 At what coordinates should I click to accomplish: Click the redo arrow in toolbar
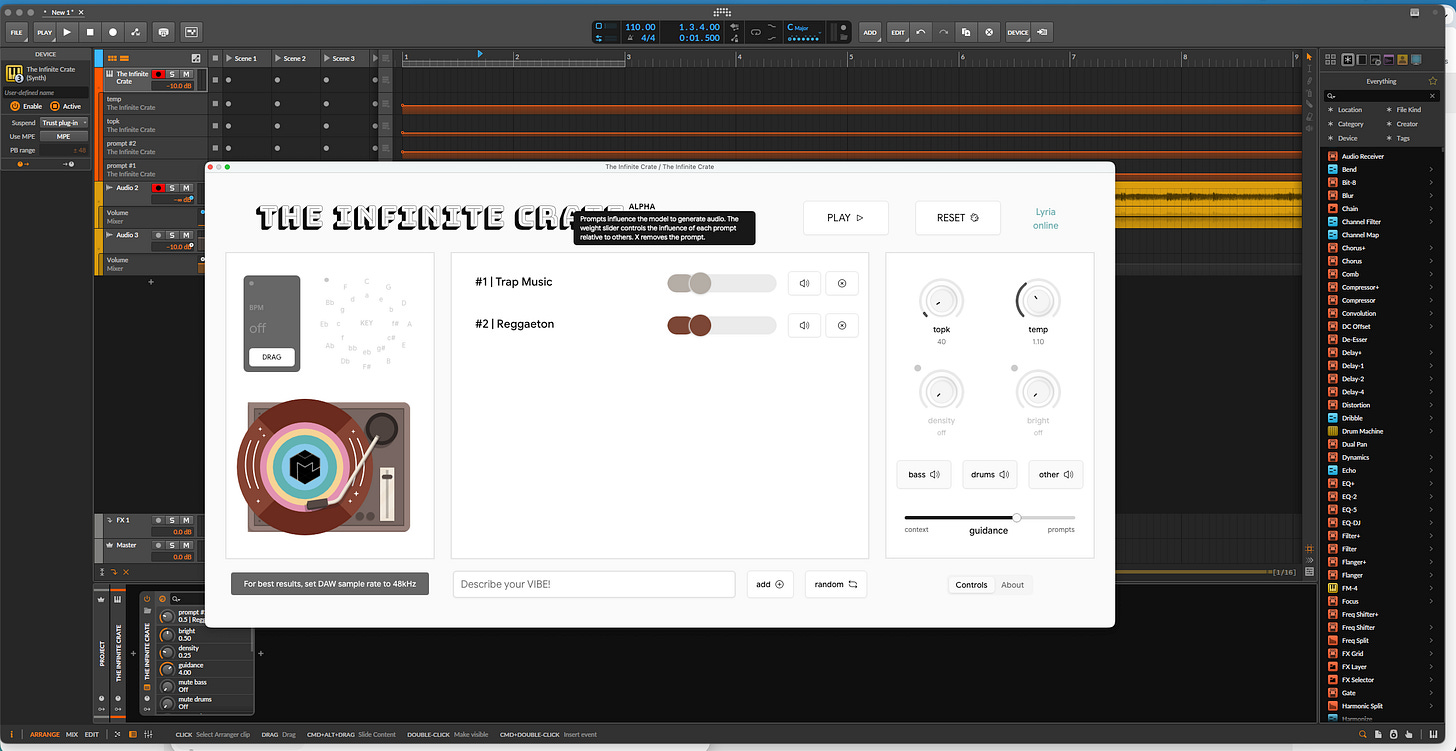(x=943, y=32)
